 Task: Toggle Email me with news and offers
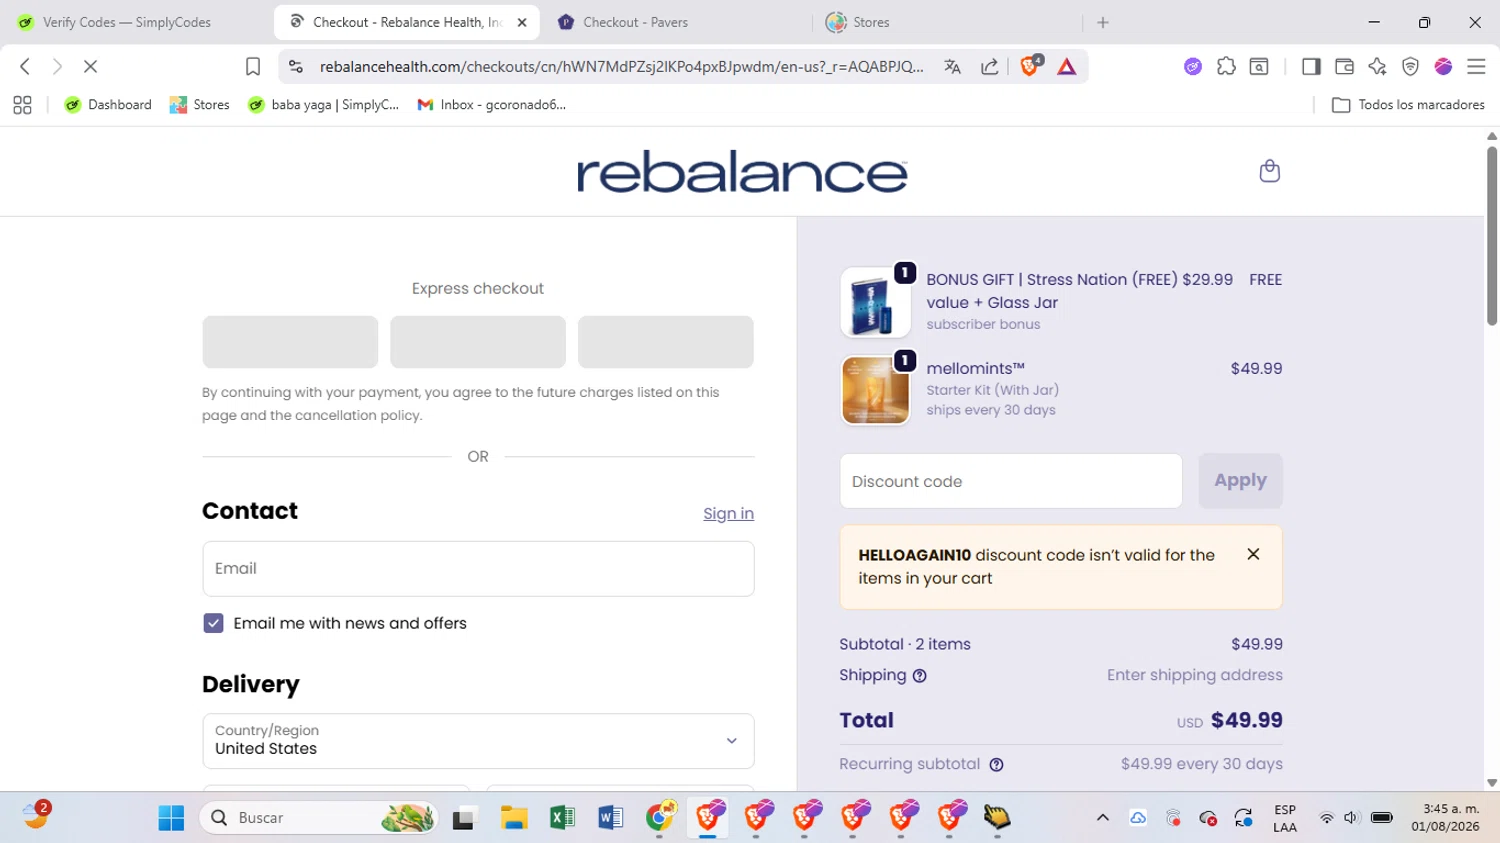pyautogui.click(x=213, y=623)
